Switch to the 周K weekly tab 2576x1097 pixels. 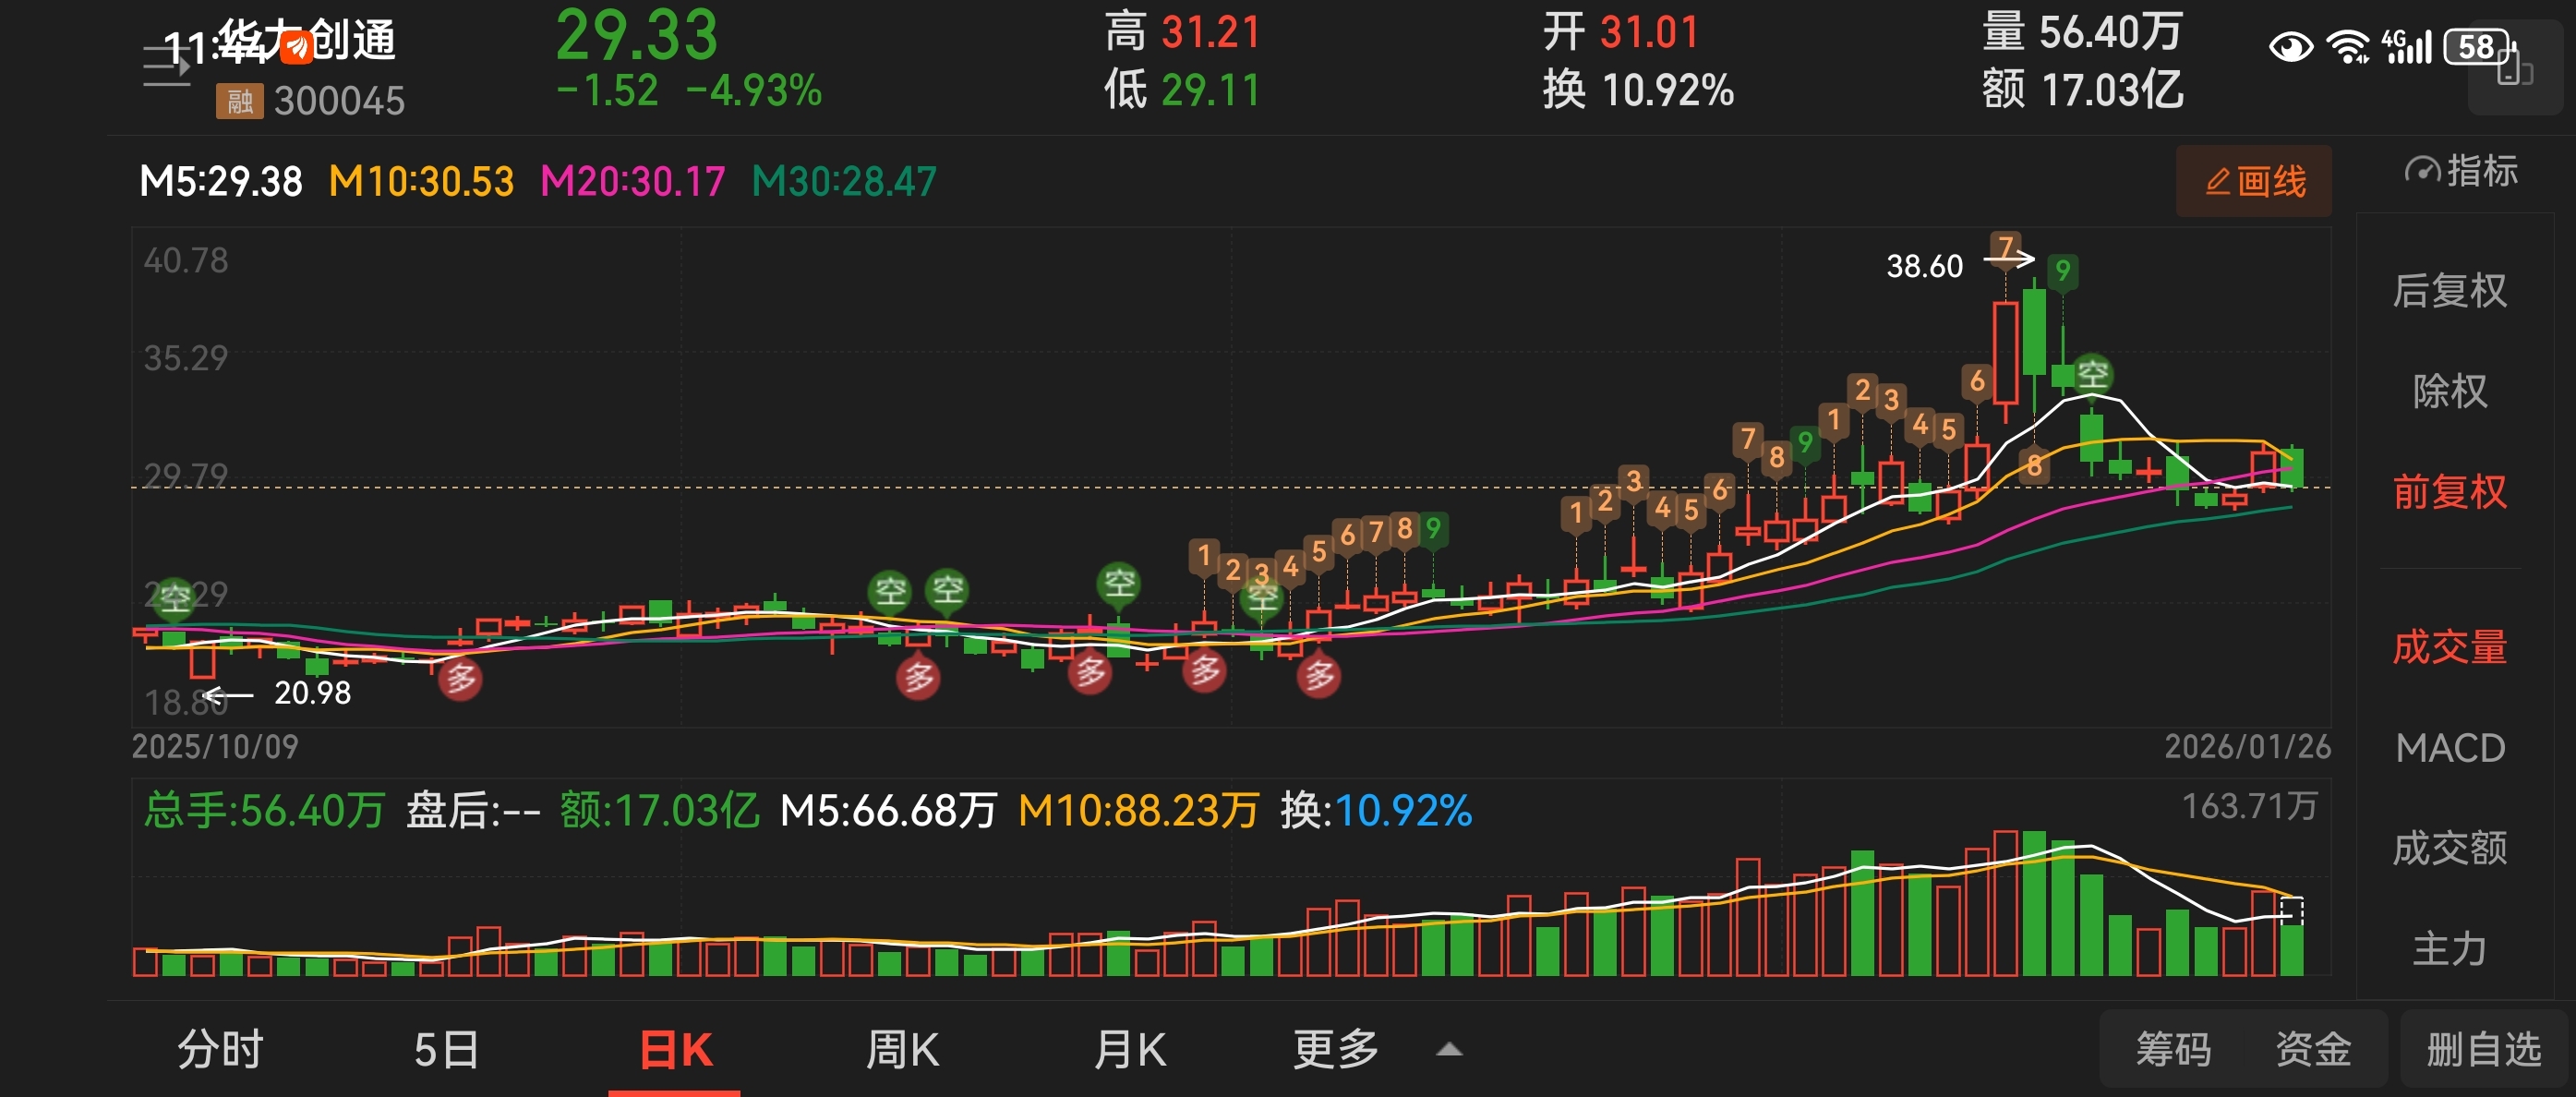click(x=901, y=1049)
